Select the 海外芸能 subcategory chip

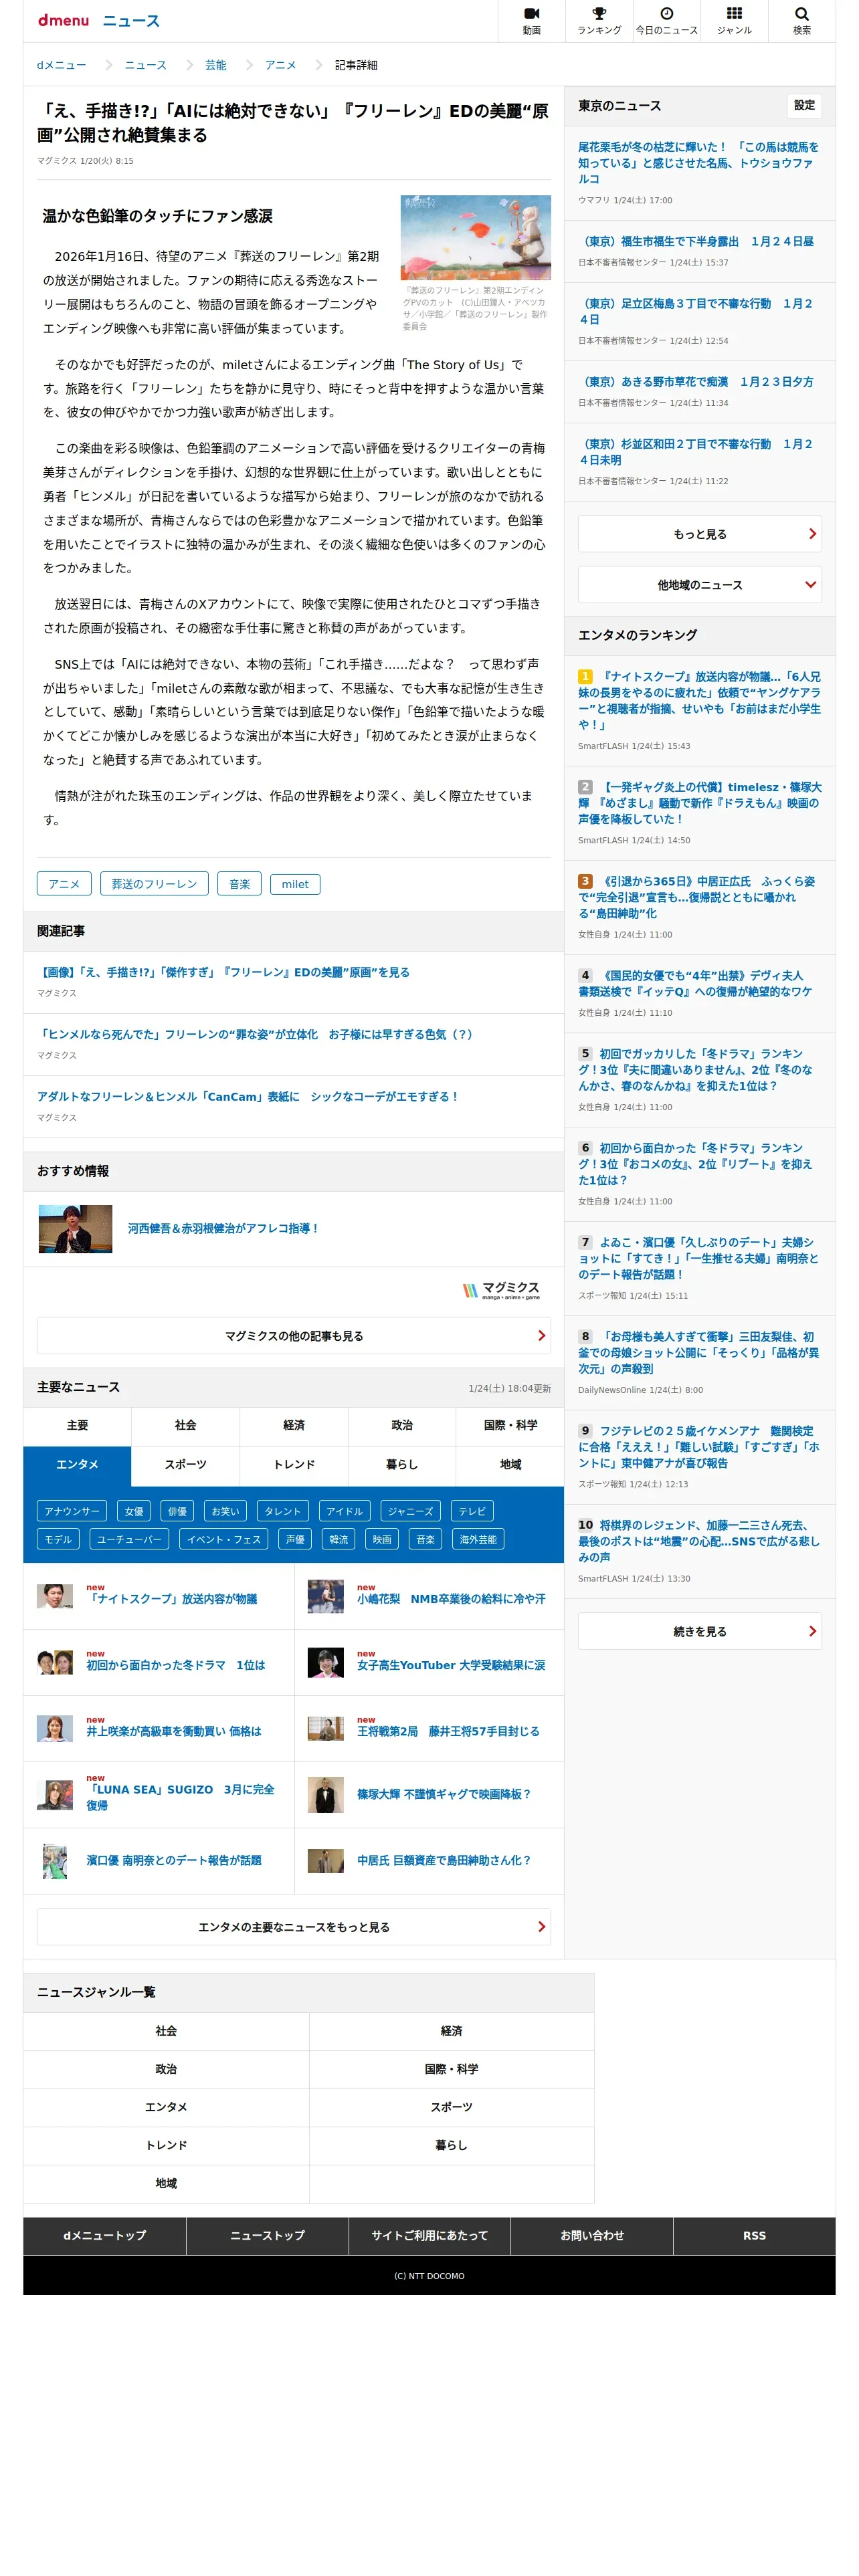(x=478, y=1539)
